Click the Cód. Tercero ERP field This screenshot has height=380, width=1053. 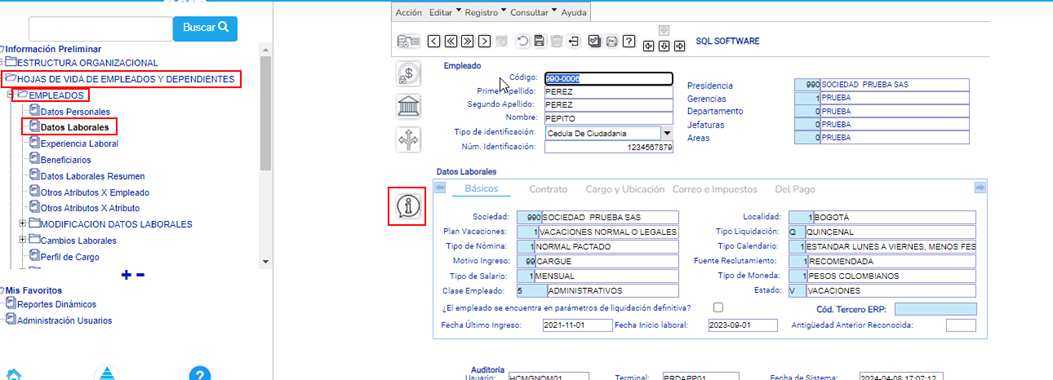935,310
